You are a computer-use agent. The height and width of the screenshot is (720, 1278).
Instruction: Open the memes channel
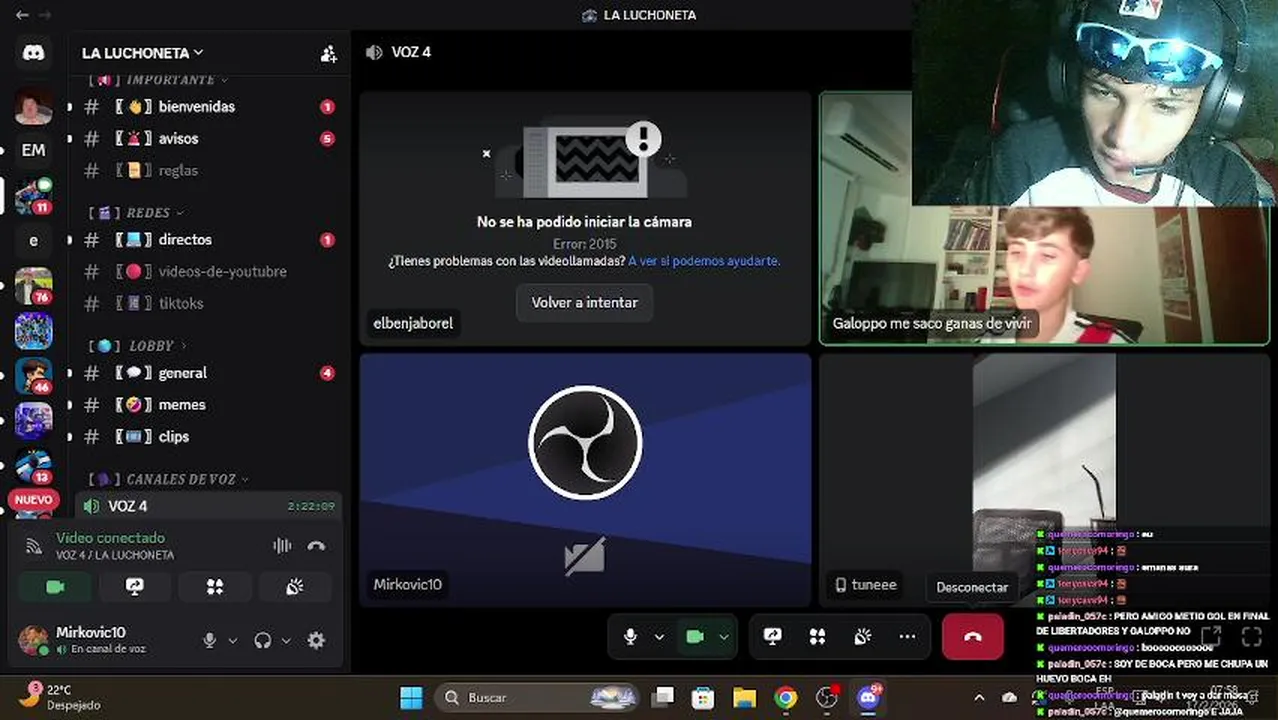[207, 405]
